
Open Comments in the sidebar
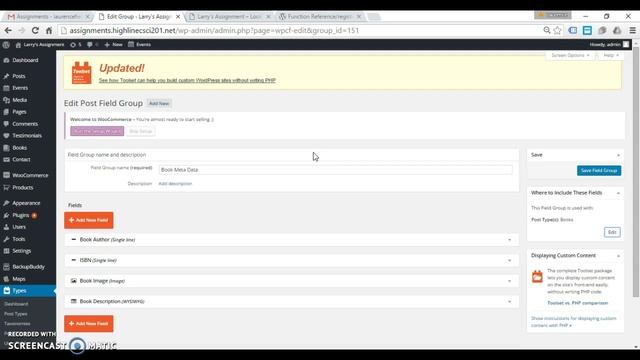(x=25, y=124)
